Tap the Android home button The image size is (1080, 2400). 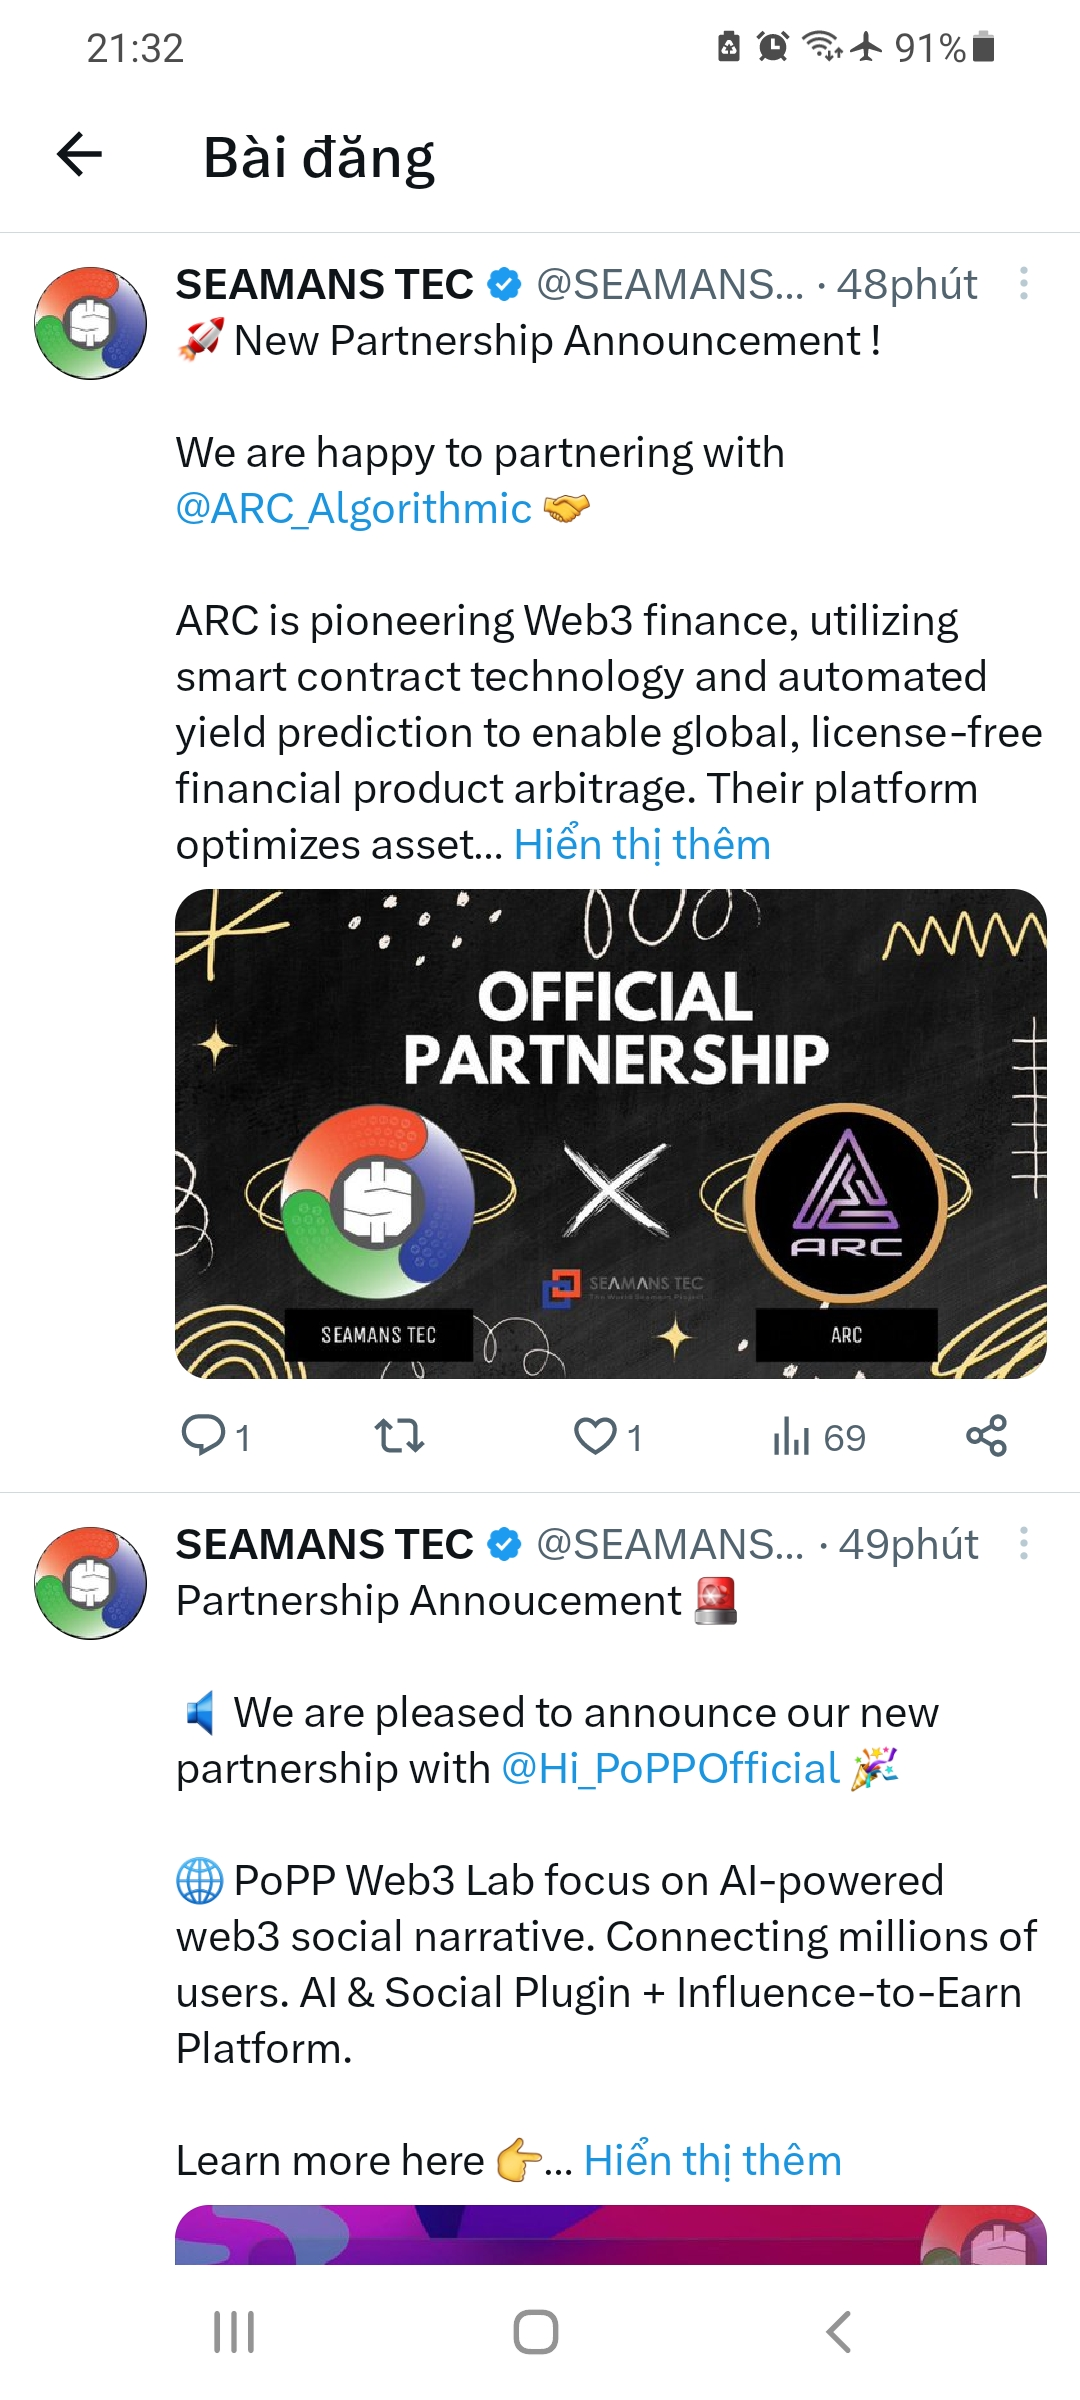(x=536, y=2332)
